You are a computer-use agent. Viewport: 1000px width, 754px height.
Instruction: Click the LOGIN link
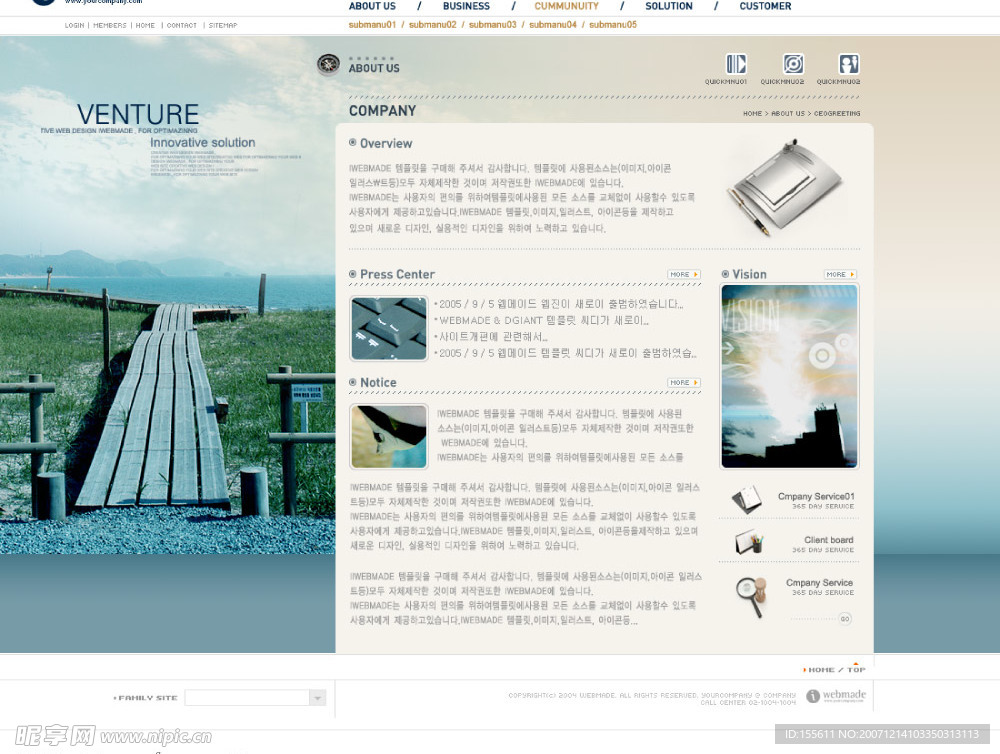tap(75, 26)
